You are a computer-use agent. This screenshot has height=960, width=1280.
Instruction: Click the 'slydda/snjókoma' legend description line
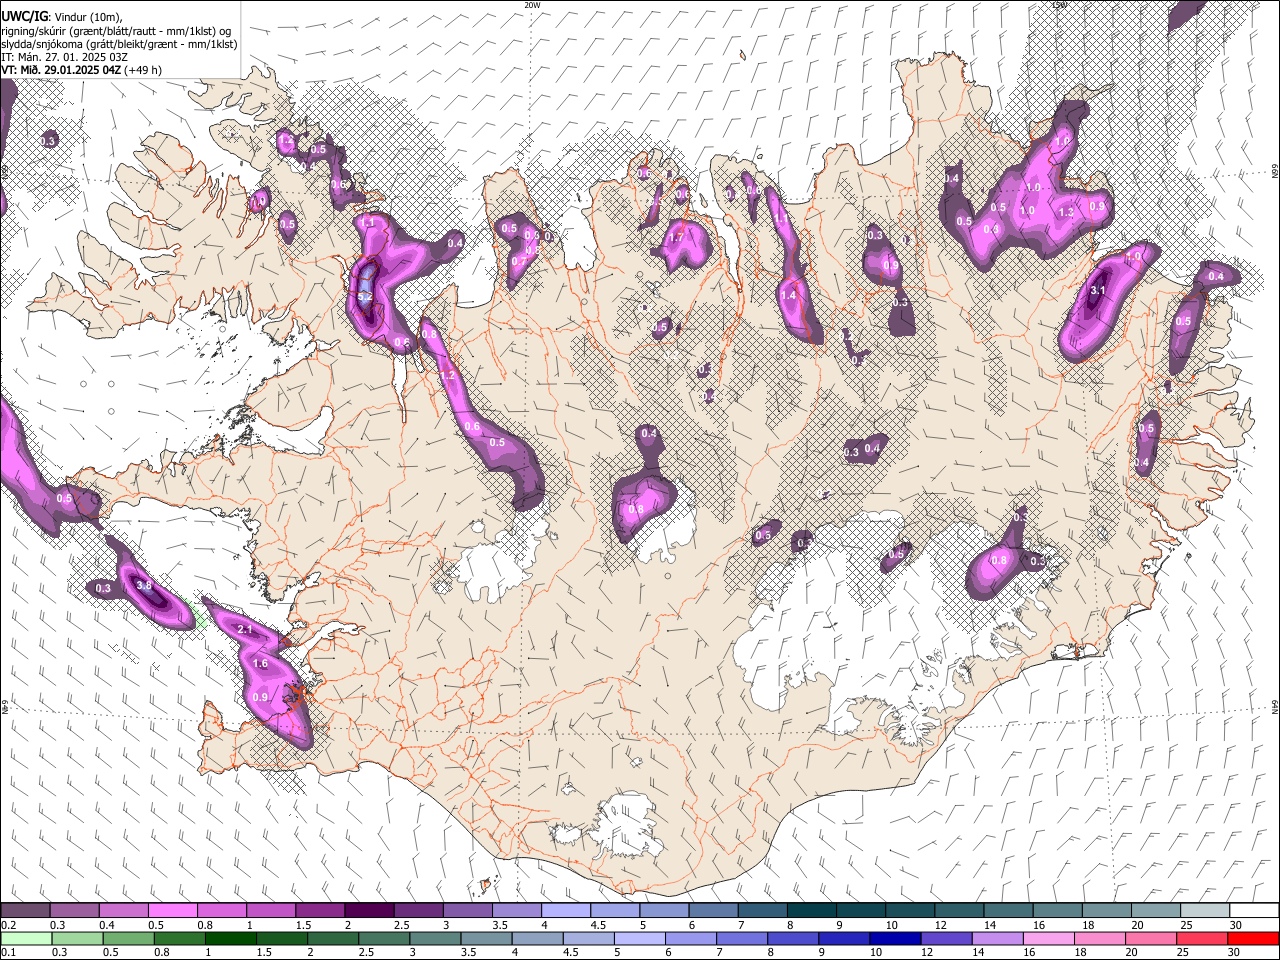coord(119,44)
